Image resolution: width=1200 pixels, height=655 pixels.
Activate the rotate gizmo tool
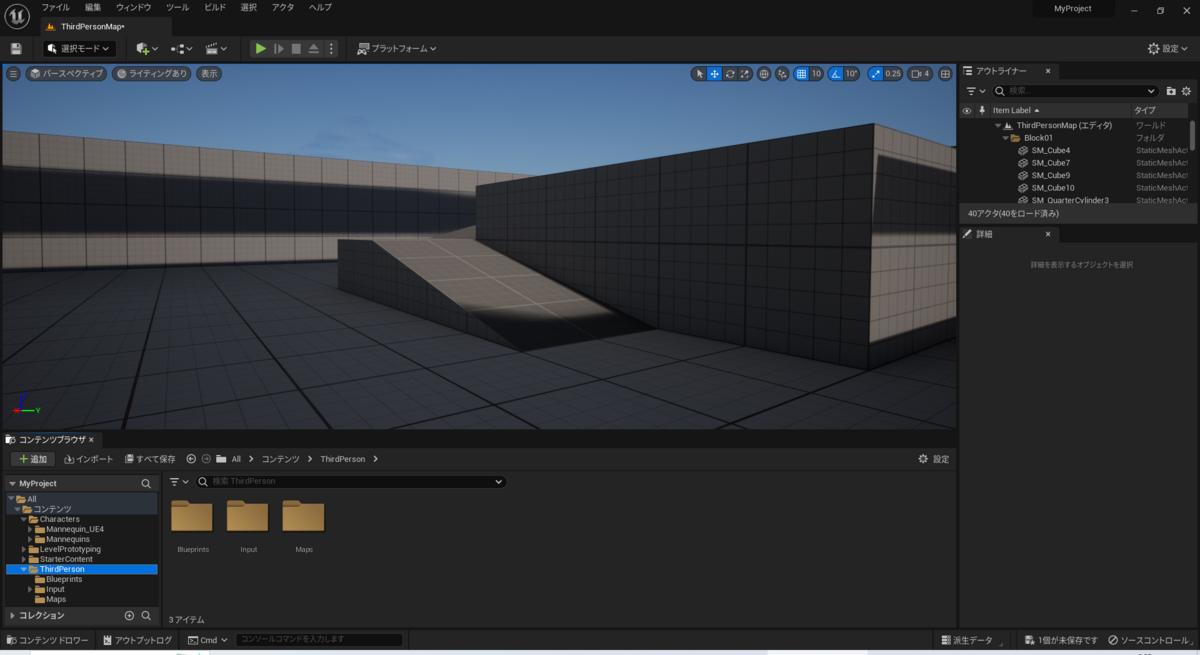pos(730,74)
